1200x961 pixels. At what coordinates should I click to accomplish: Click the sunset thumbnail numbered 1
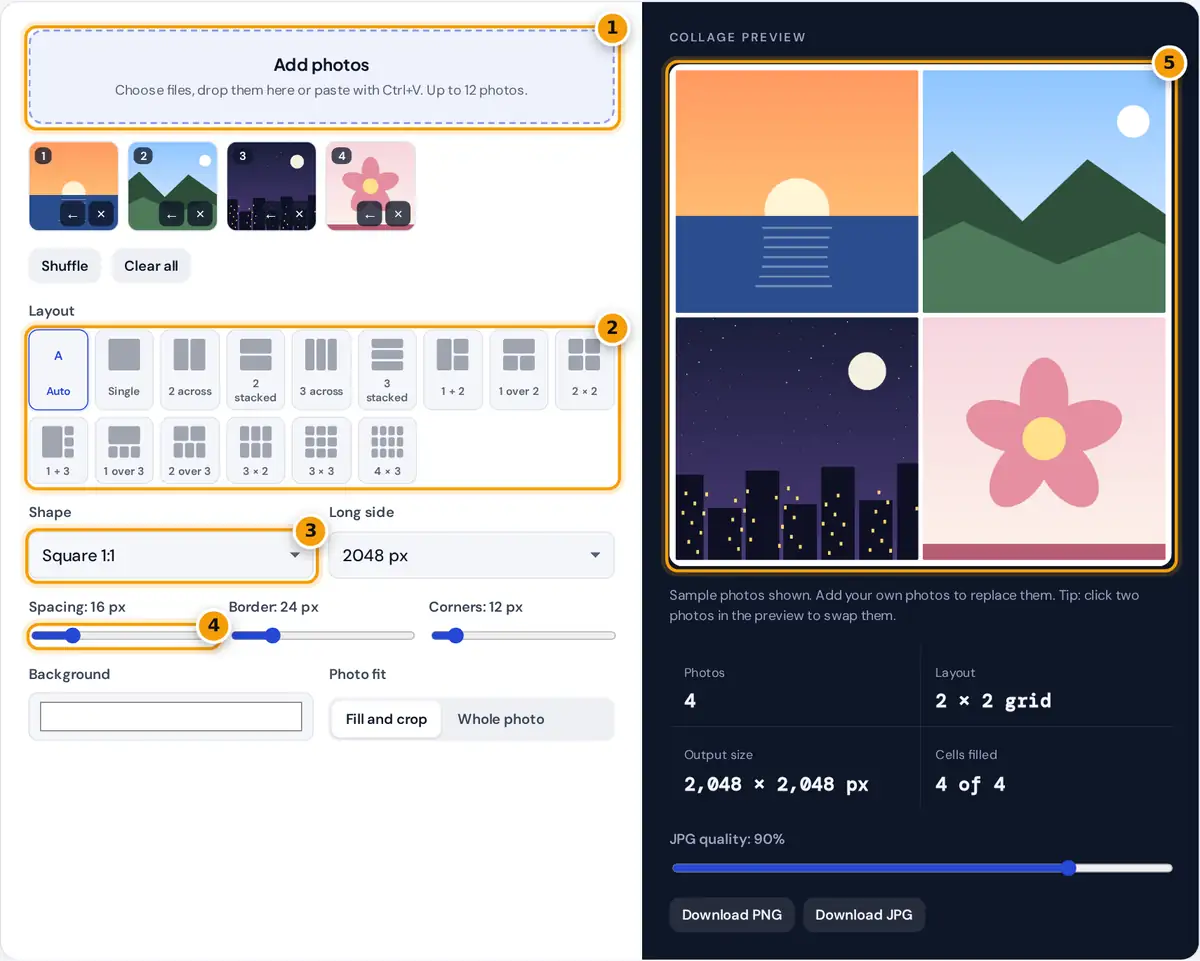click(x=73, y=186)
